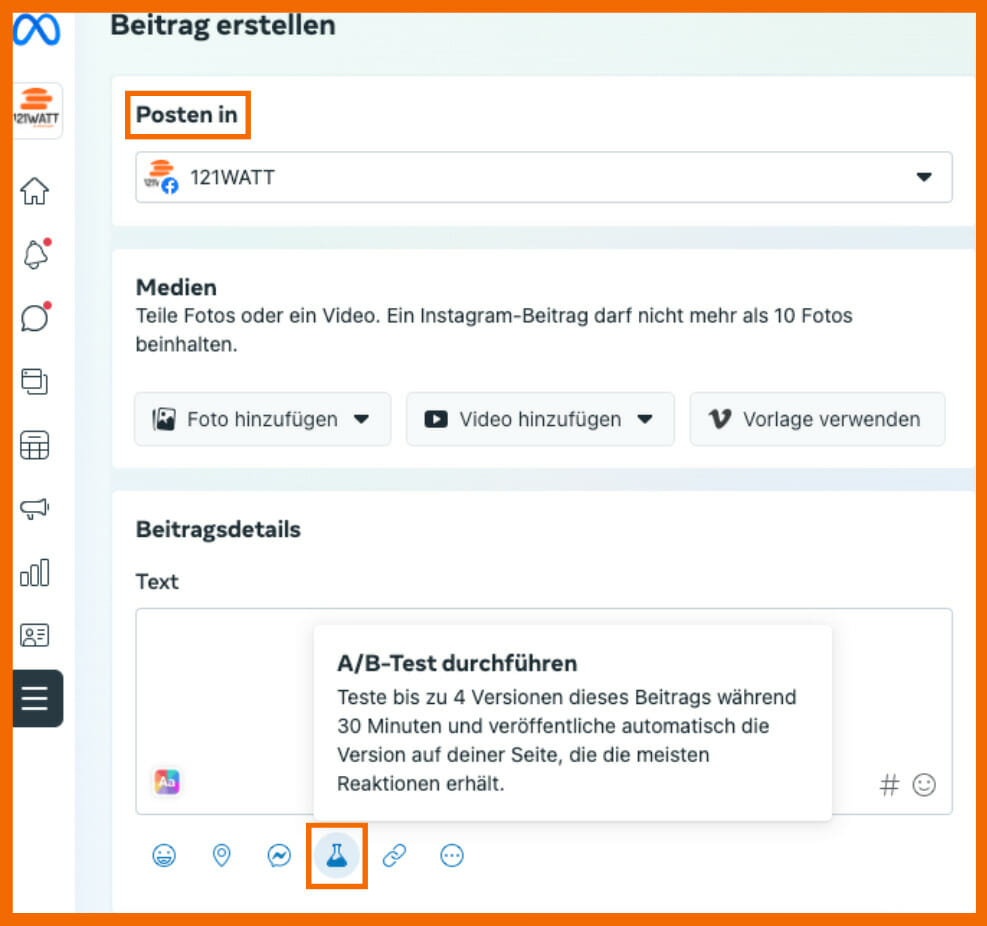The image size is (987, 926).
Task: Open the emoji picker below the text box
Action: (x=164, y=855)
